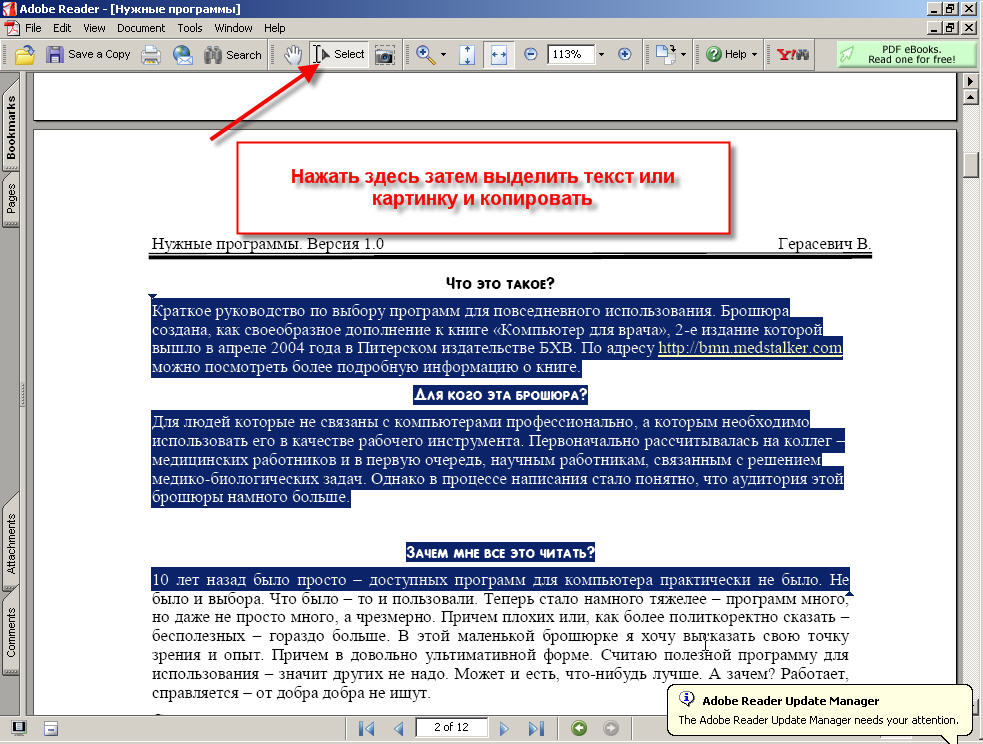The height and width of the screenshot is (744, 983).
Task: Click the heading 'Зачем мне все это читать?'
Action: 500,553
